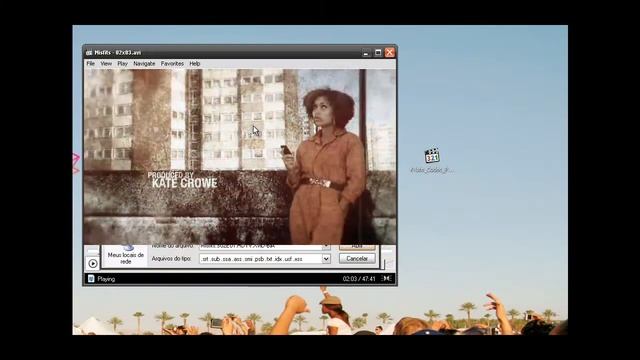Image resolution: width=640 pixels, height=360 pixels.
Task: Click the play button in the player
Action: click(93, 264)
